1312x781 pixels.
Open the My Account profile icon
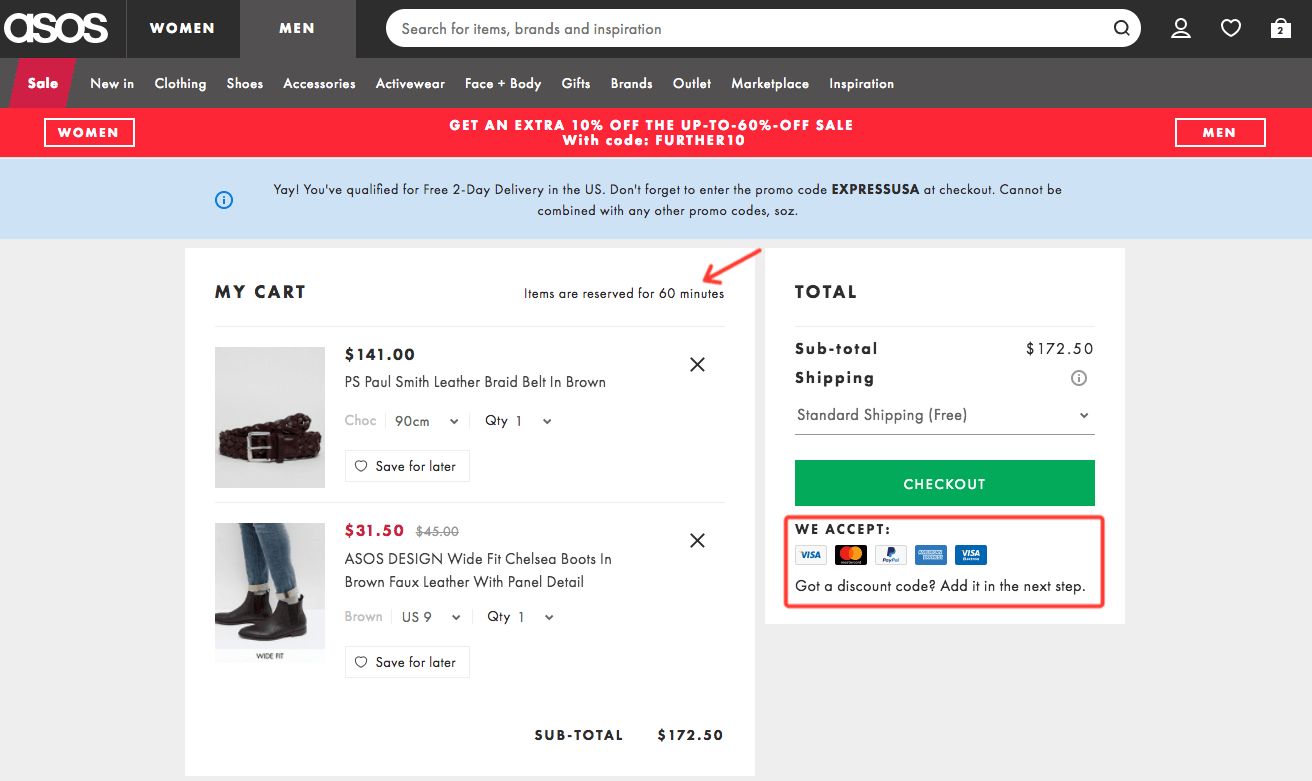[1181, 28]
